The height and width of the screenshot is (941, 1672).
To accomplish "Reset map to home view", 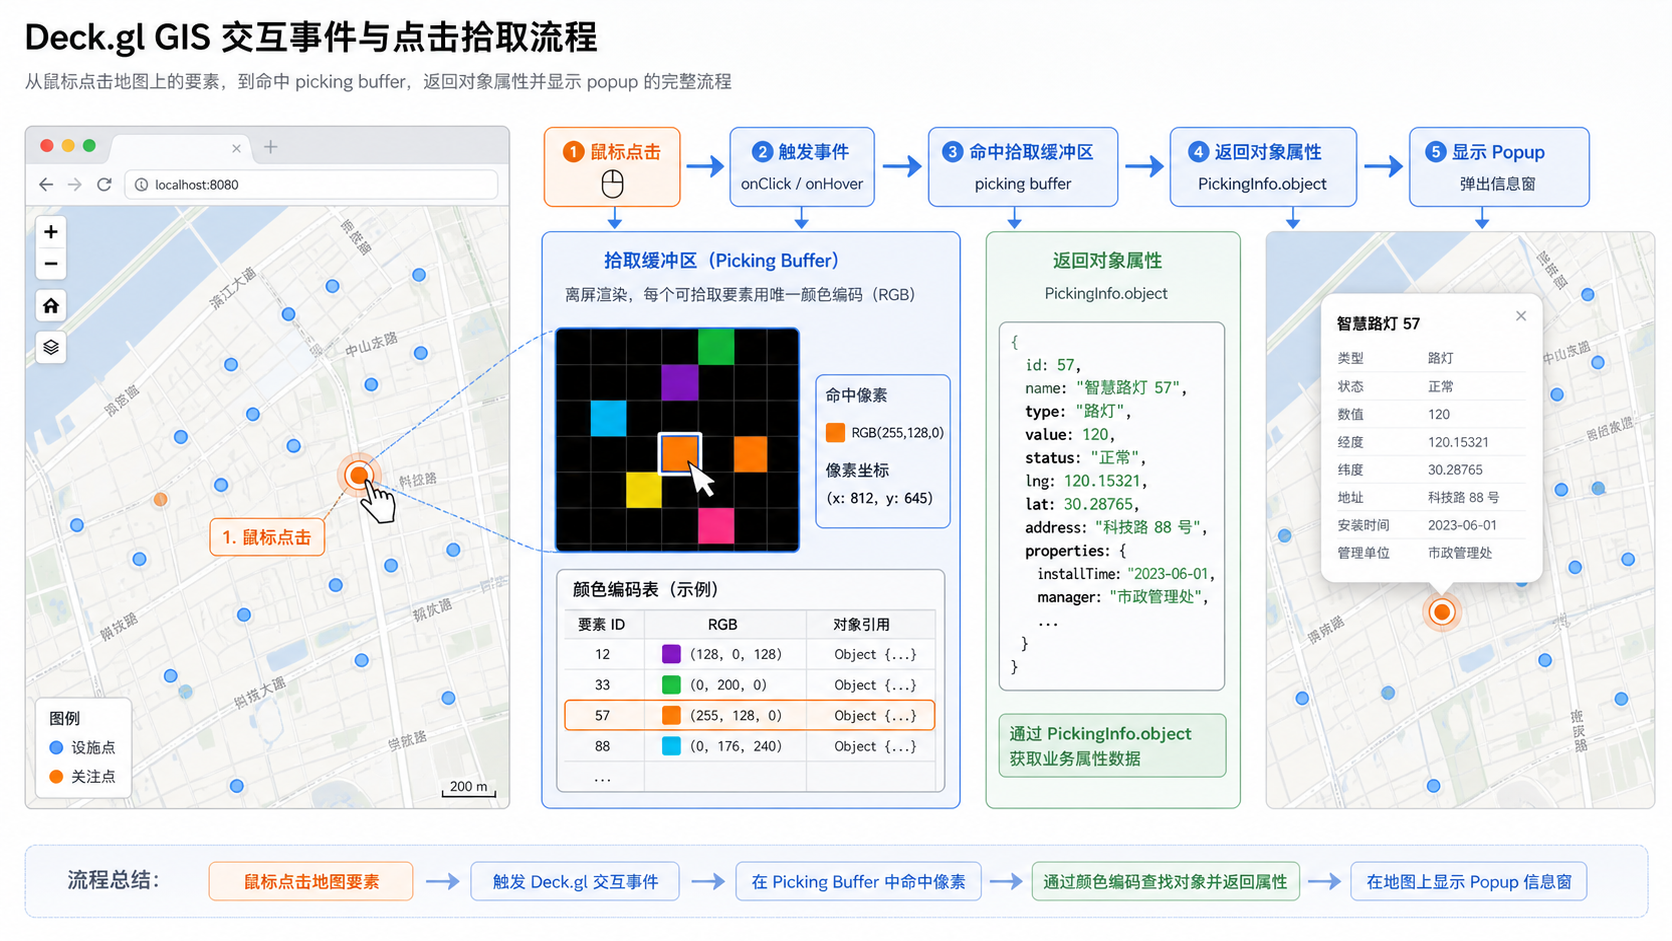I will (51, 306).
